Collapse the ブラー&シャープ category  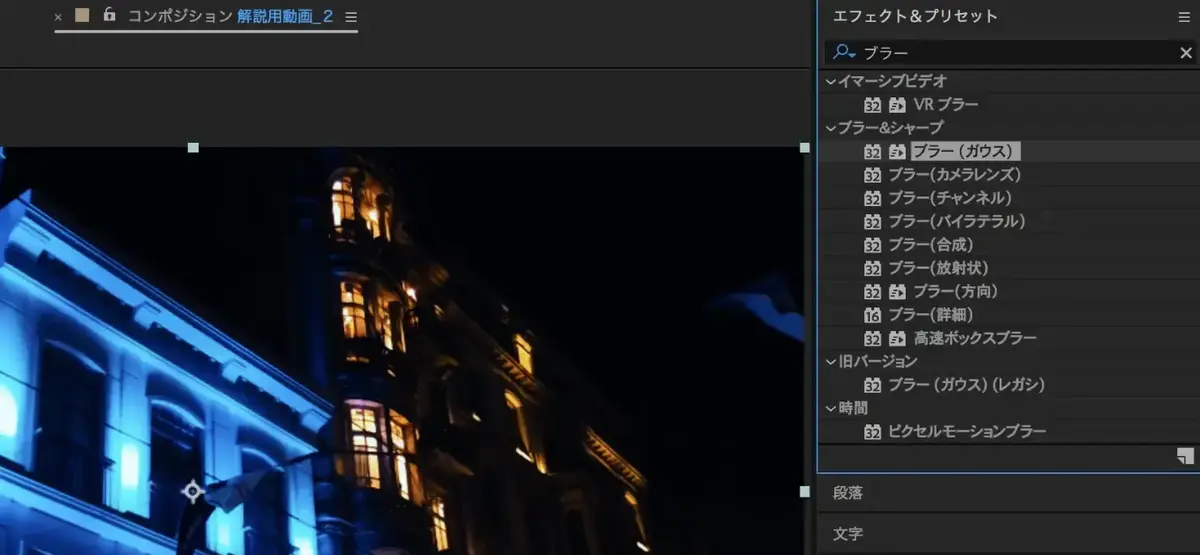click(x=830, y=128)
